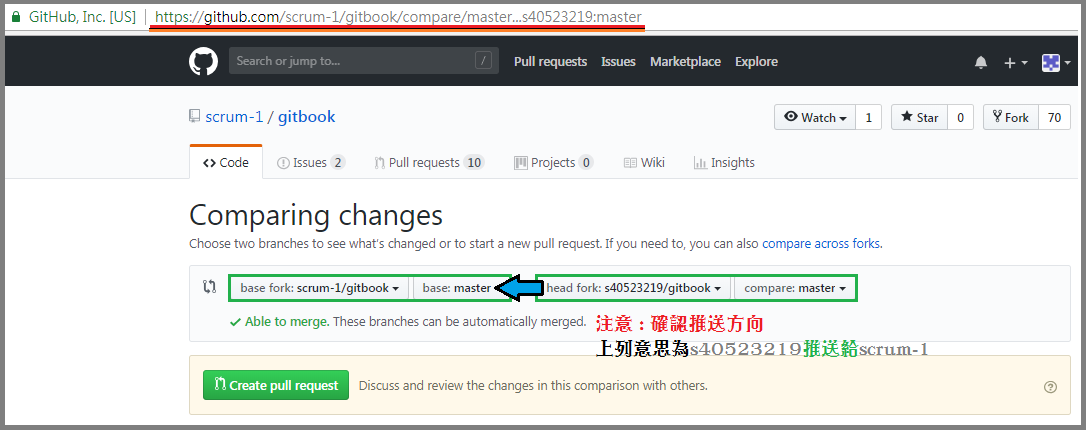Click the slash shortcut key icon in search
The height and width of the screenshot is (430, 1086).
(x=483, y=61)
